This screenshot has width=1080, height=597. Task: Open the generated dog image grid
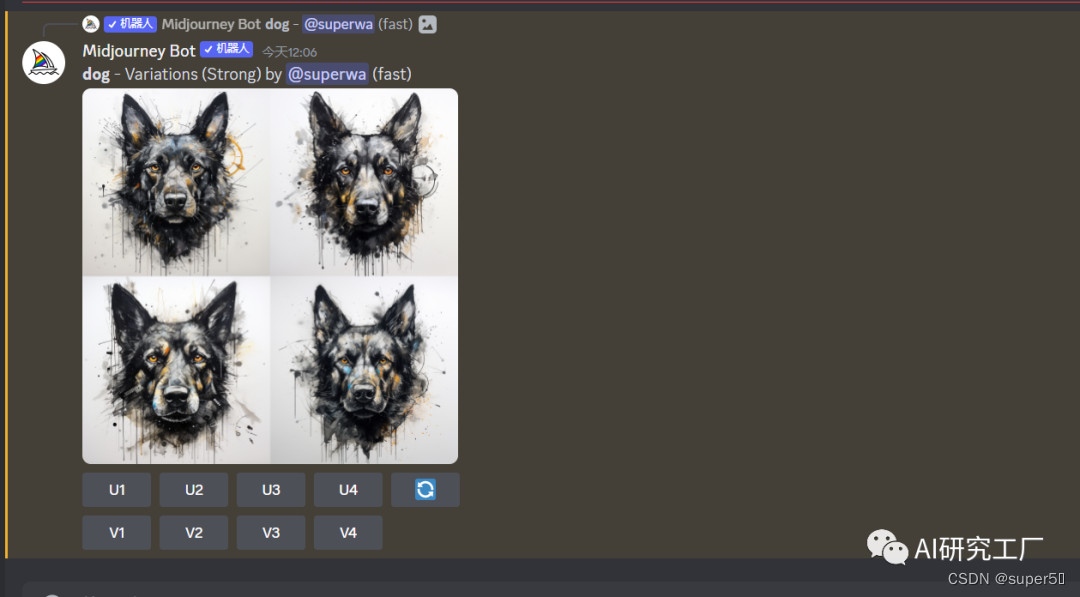click(270, 276)
